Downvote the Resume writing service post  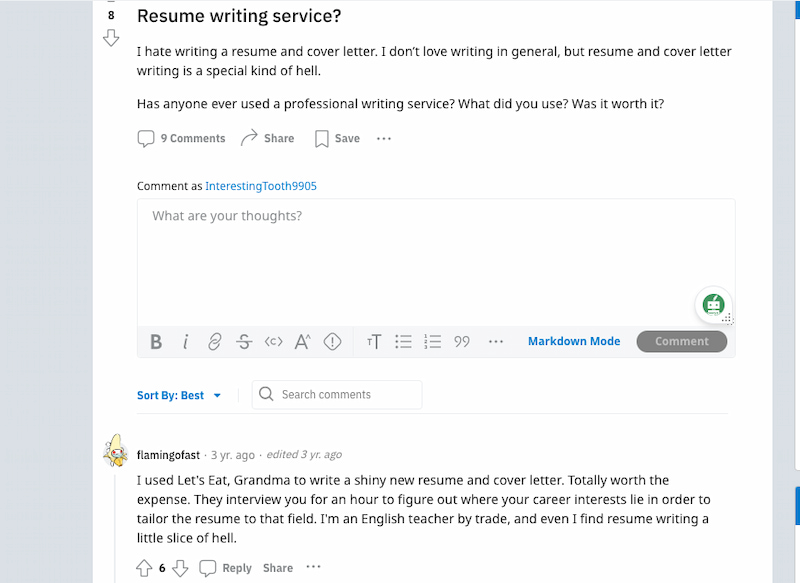coord(111,38)
